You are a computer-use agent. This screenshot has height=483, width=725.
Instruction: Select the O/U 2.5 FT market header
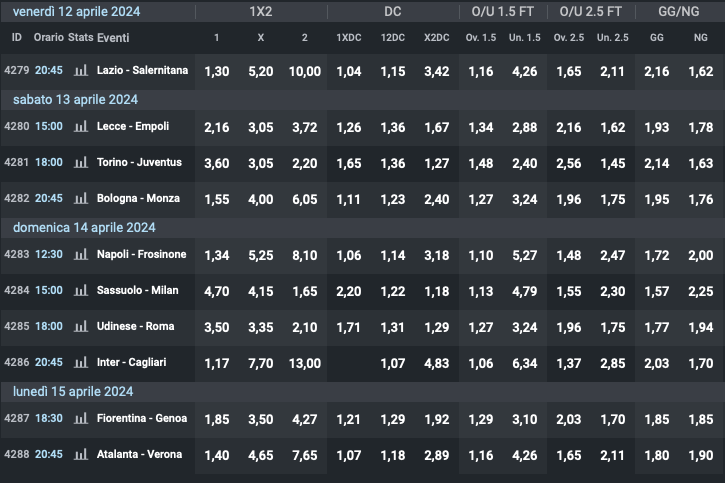point(591,12)
